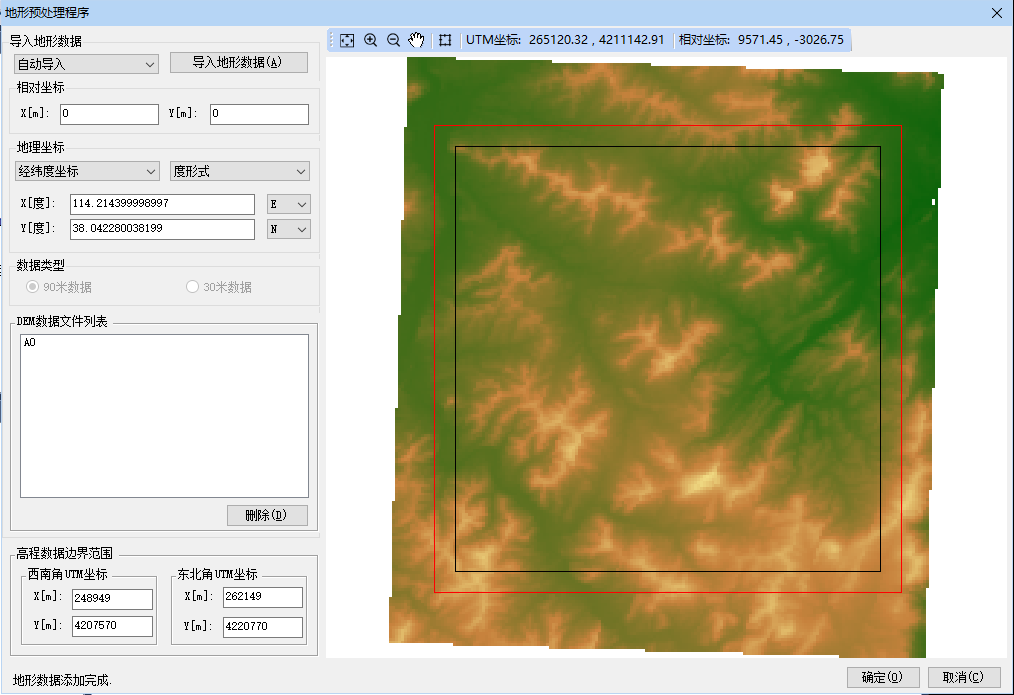Select the zoom out tool
The width and height of the screenshot is (1014, 695).
[393, 40]
